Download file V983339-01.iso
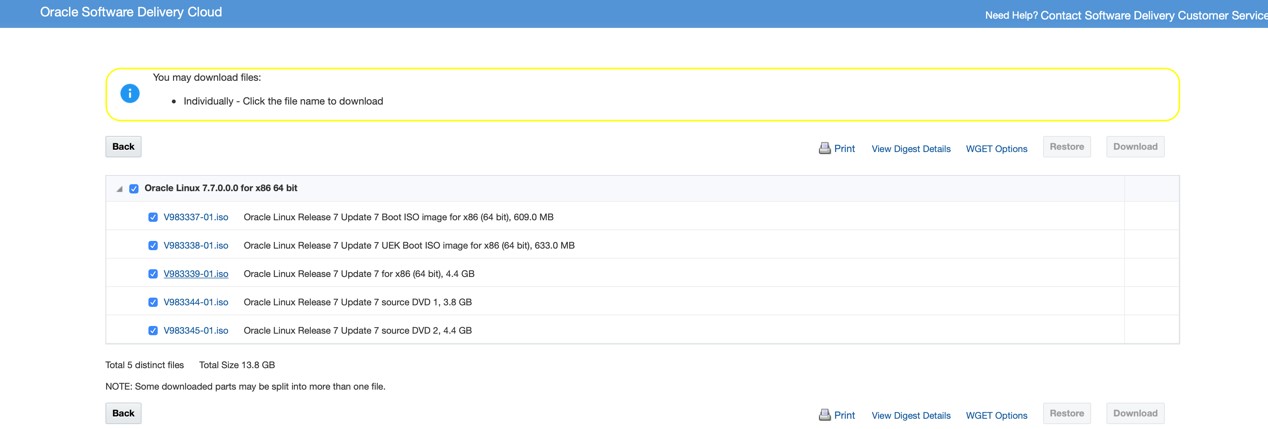Viewport: 1268px width, 429px height. [x=196, y=274]
